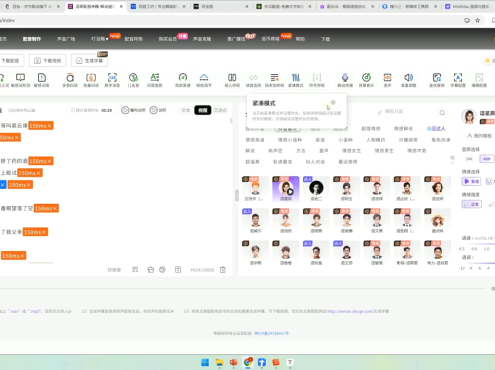Select the straw-hat woman voice card
This screenshot has height=370, width=495.
coord(437,221)
